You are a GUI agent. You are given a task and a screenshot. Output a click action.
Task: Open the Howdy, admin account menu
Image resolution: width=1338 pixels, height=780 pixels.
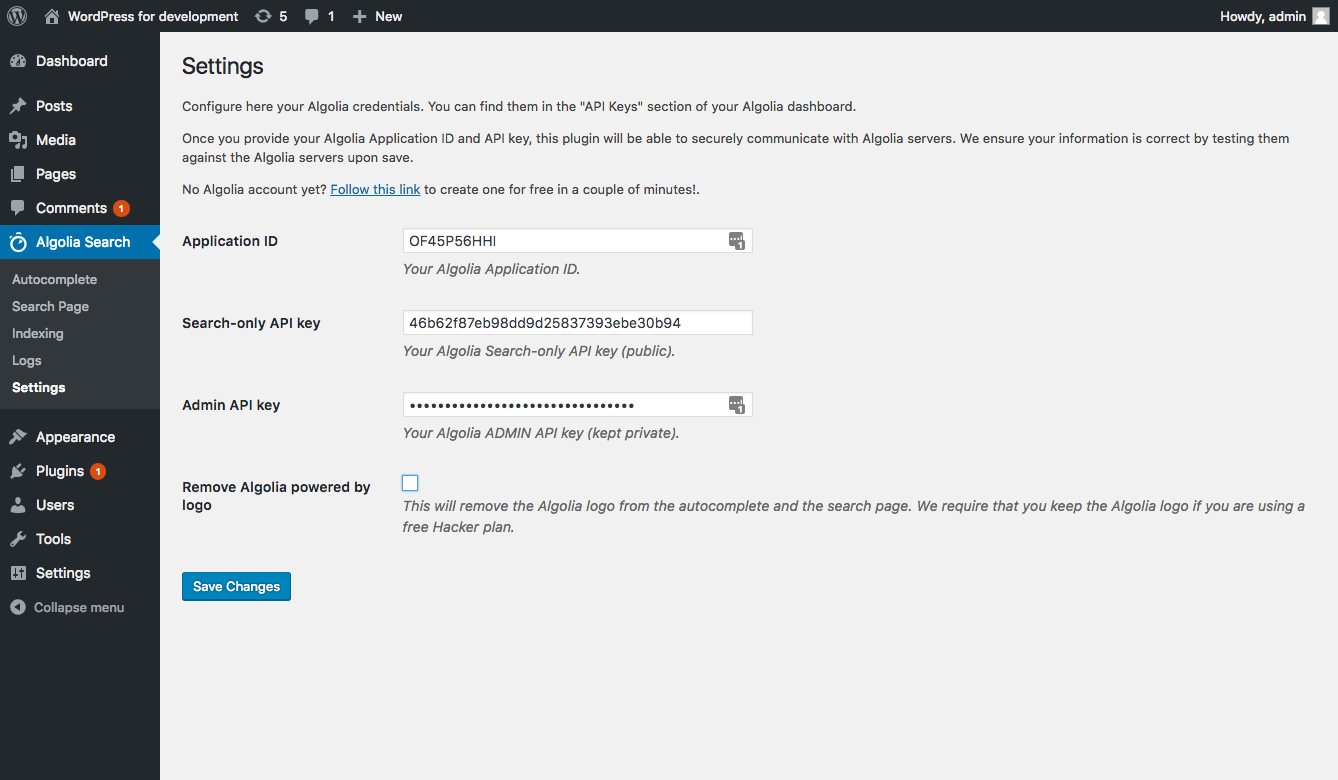1264,16
